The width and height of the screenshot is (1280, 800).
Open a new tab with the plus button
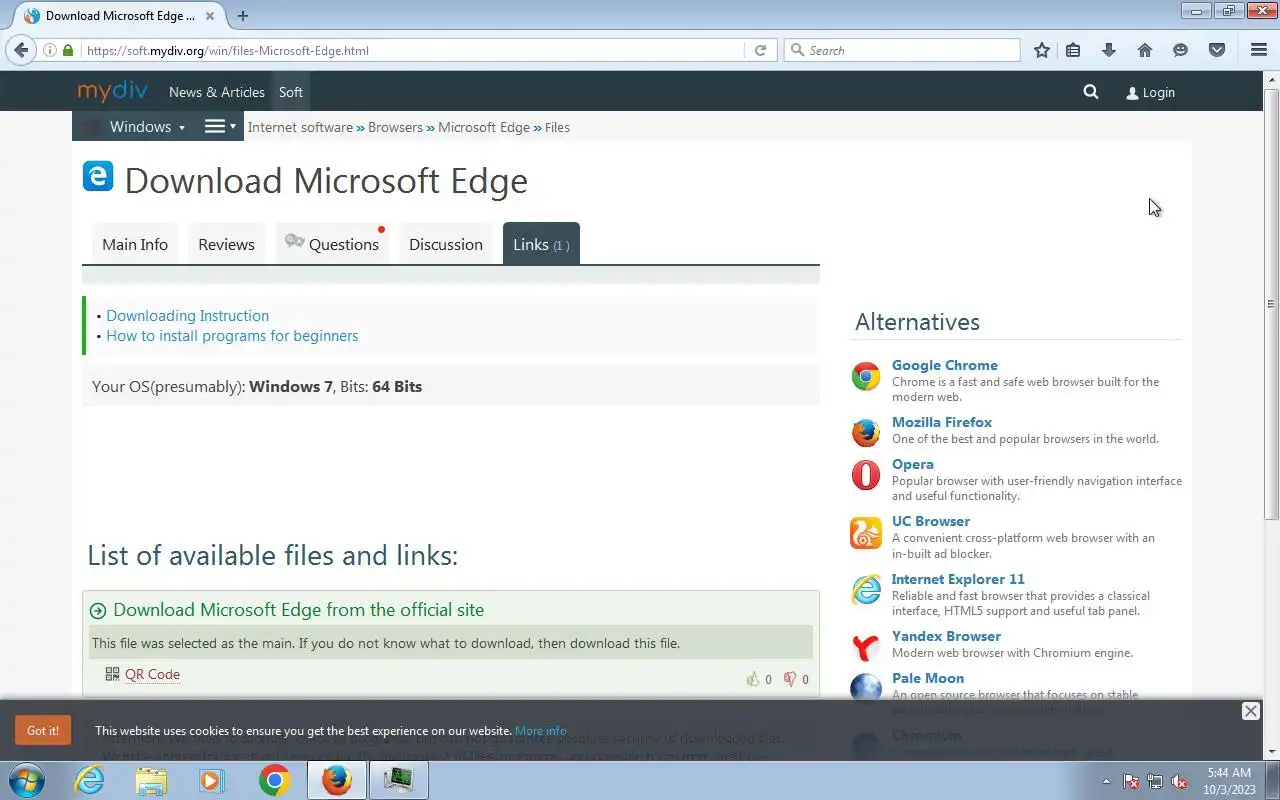(242, 16)
